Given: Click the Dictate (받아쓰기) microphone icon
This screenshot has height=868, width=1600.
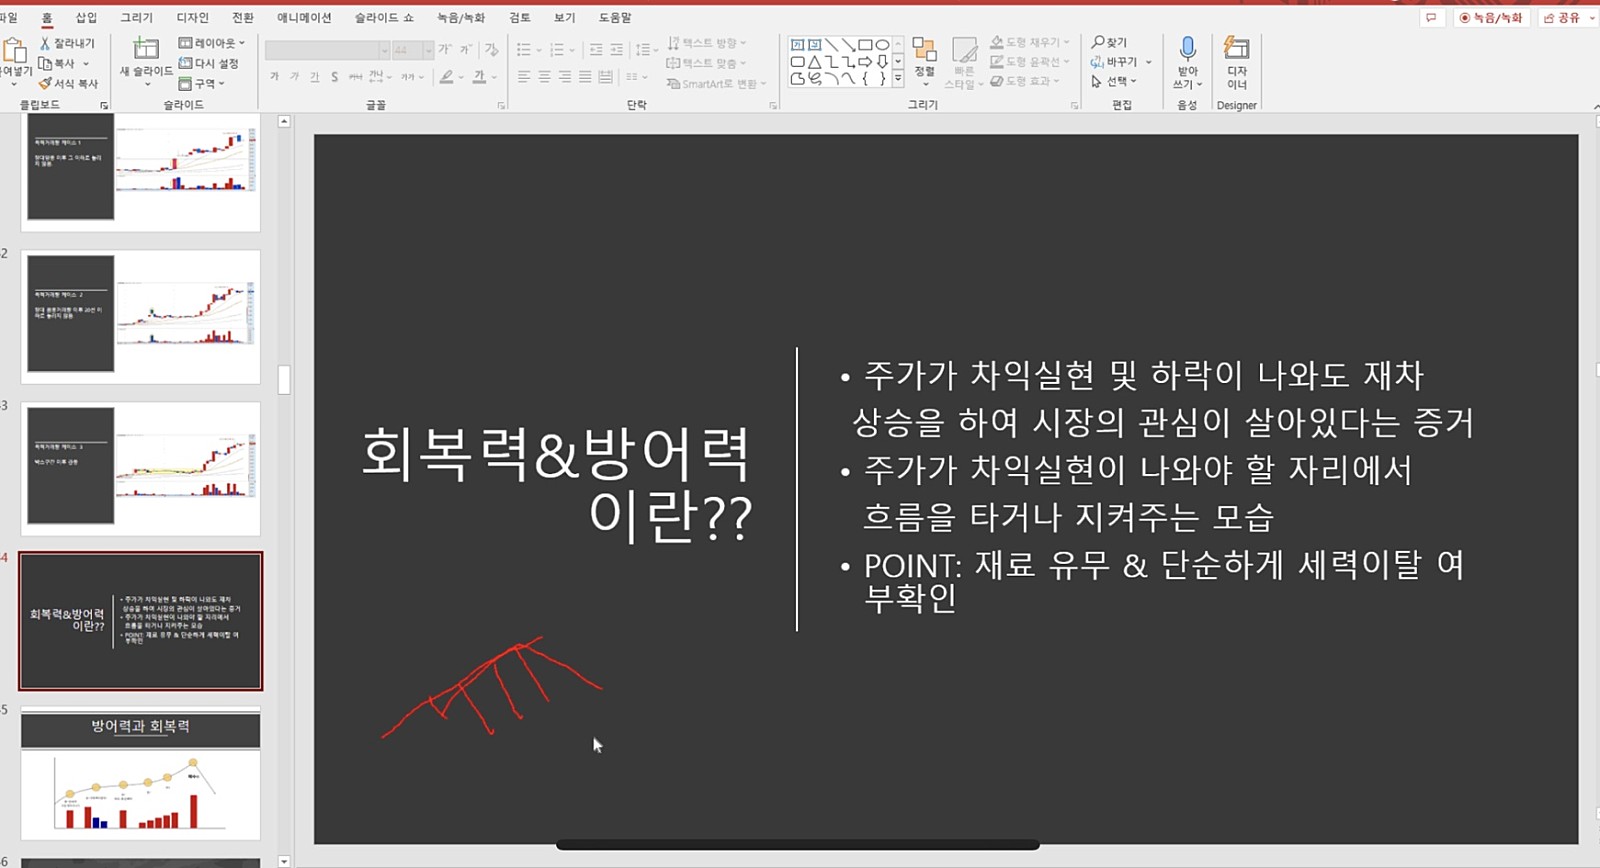Looking at the screenshot, I should (x=1187, y=50).
